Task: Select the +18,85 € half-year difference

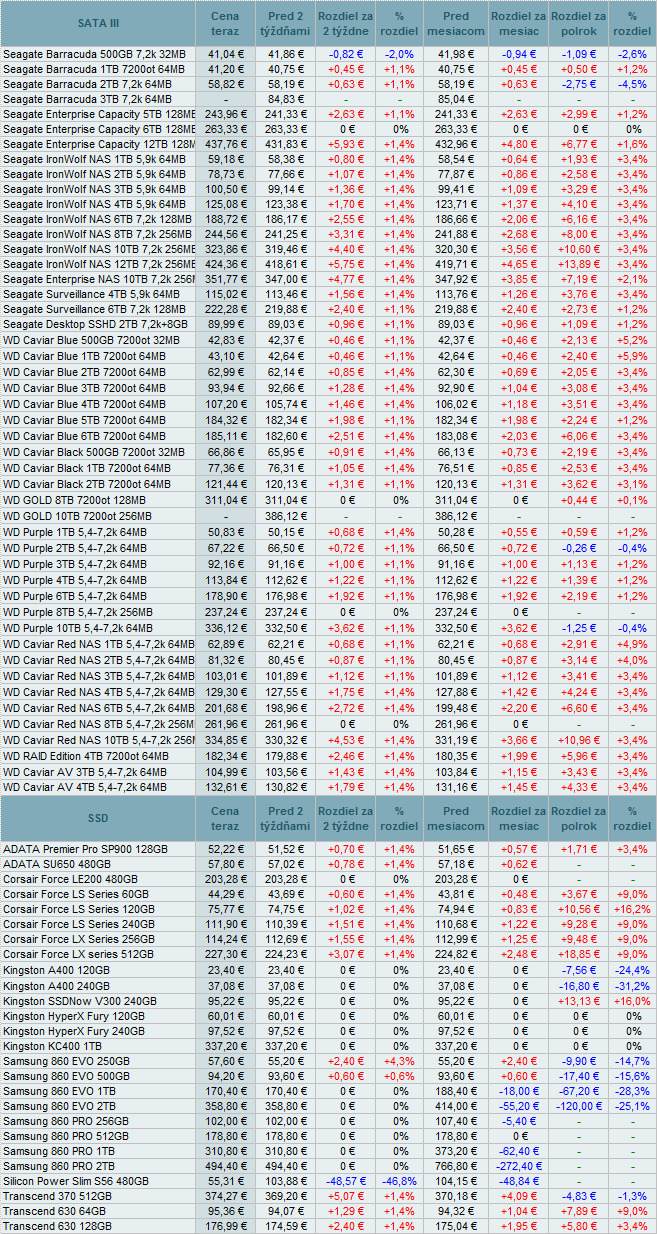Action: tap(578, 954)
